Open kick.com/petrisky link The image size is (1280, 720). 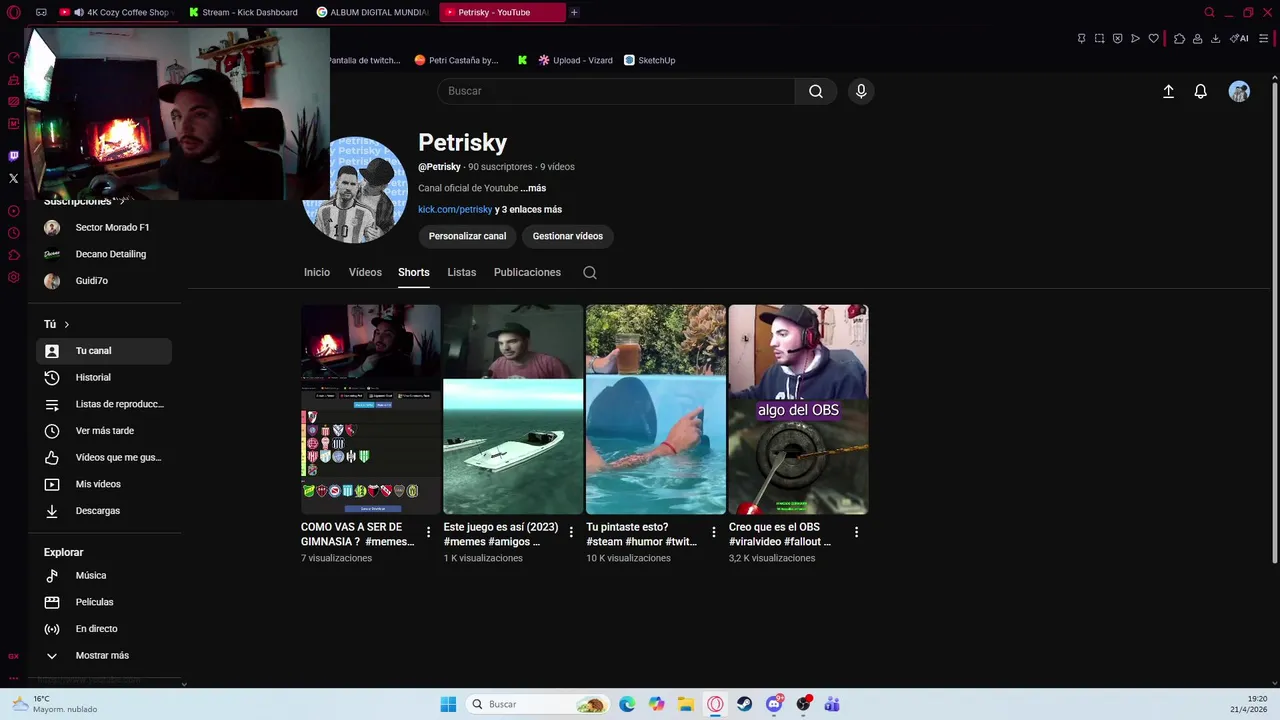click(x=455, y=209)
